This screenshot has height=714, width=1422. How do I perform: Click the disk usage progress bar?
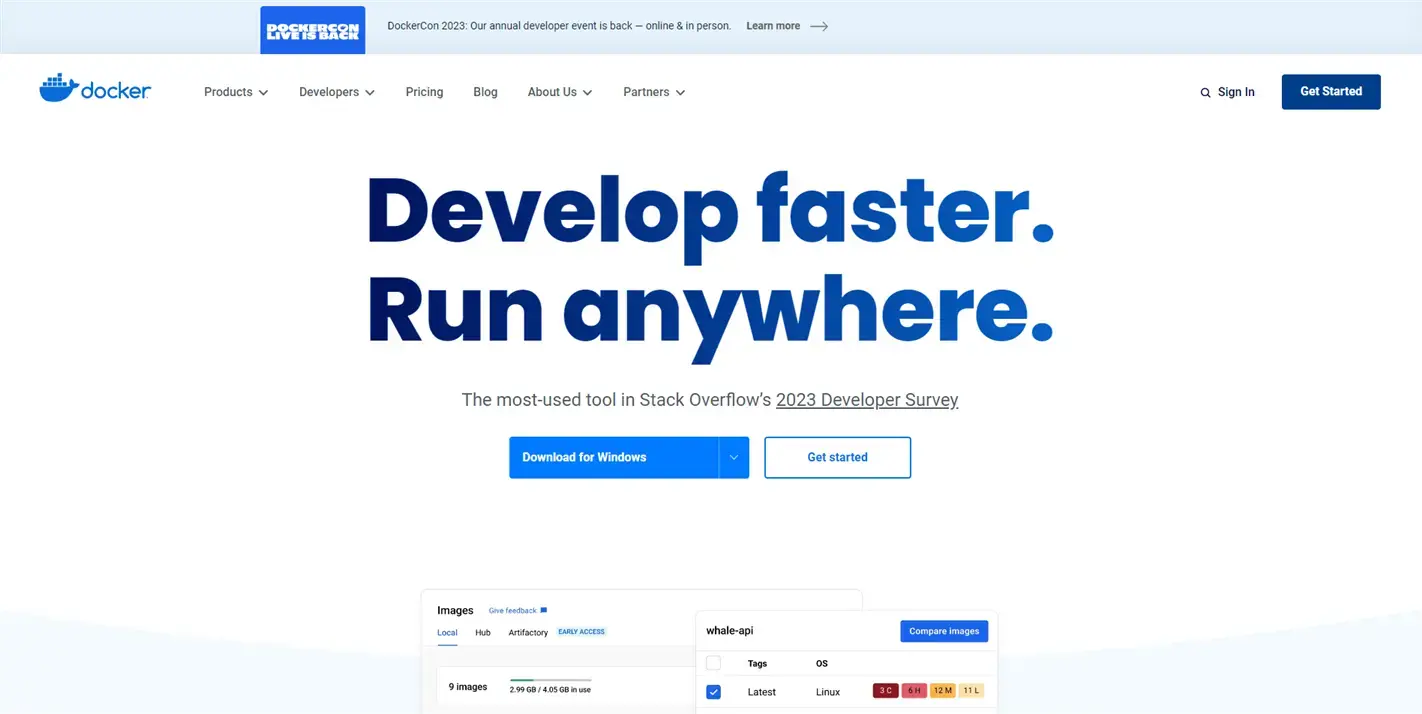[550, 680]
